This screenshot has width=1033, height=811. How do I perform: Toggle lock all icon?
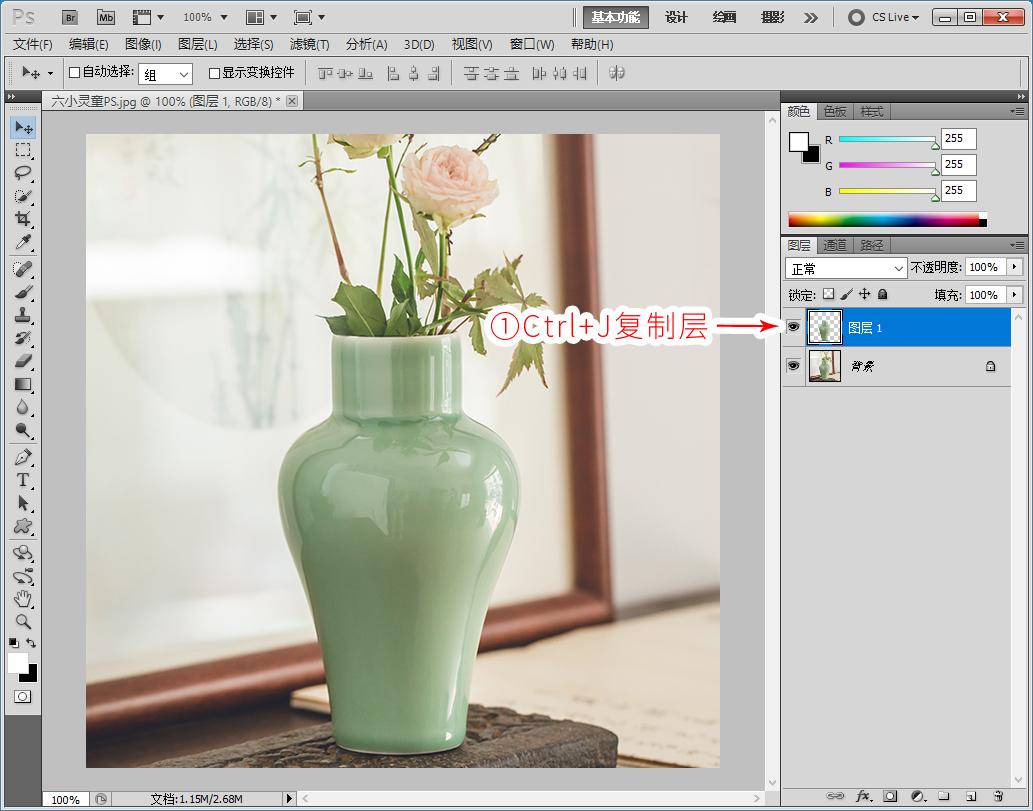click(x=883, y=294)
